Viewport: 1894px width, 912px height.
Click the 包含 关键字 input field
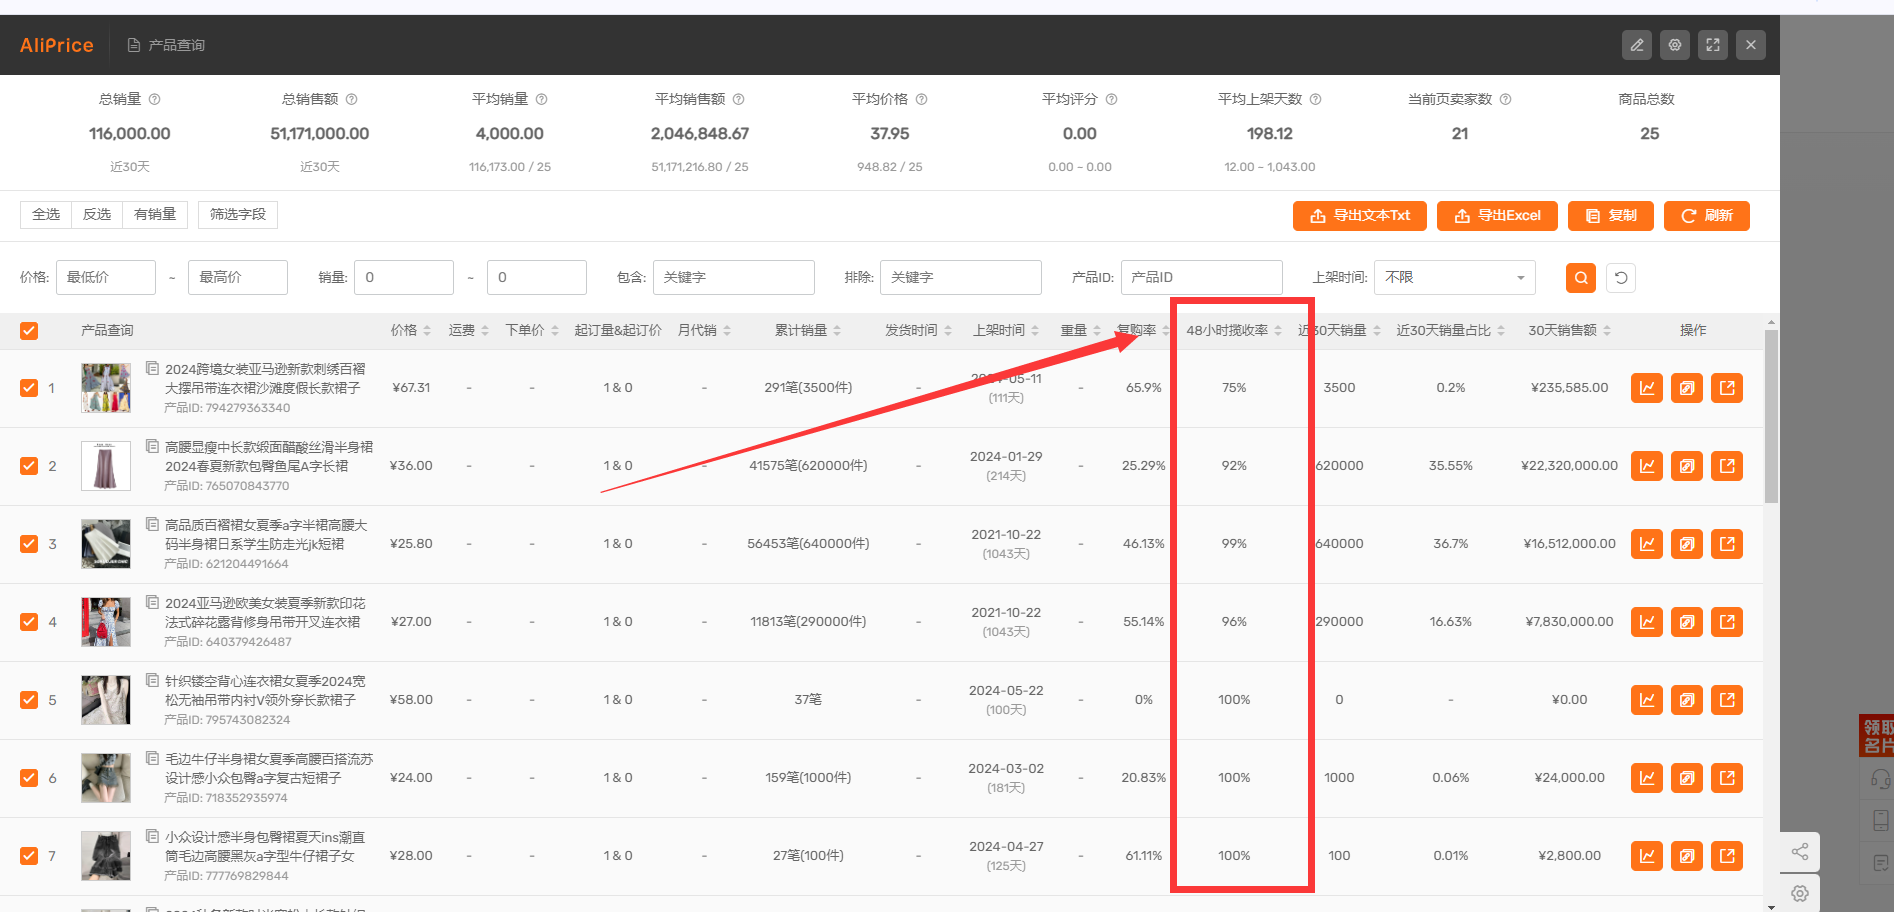[x=734, y=278]
